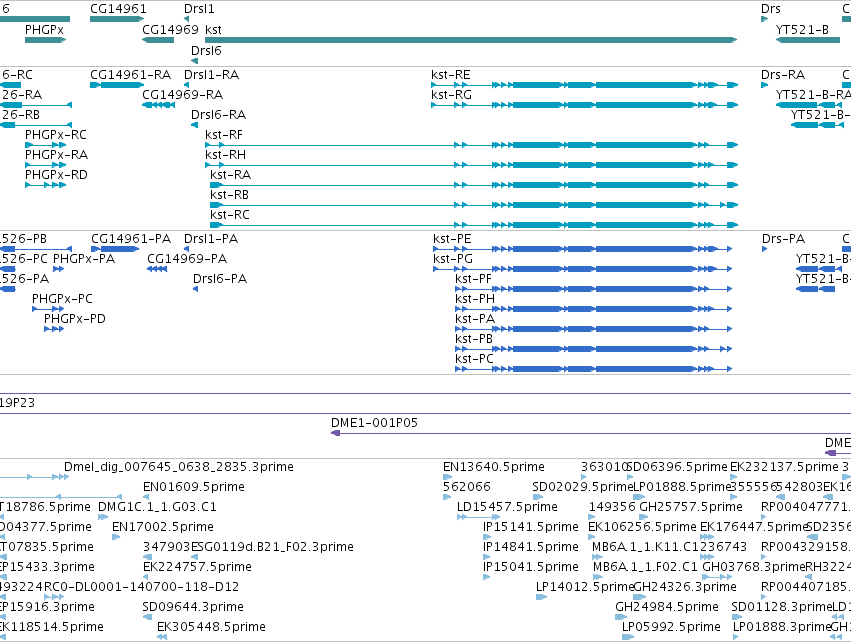Select the Drsl1-PA protein label
The height and width of the screenshot is (642, 851).
click(211, 239)
